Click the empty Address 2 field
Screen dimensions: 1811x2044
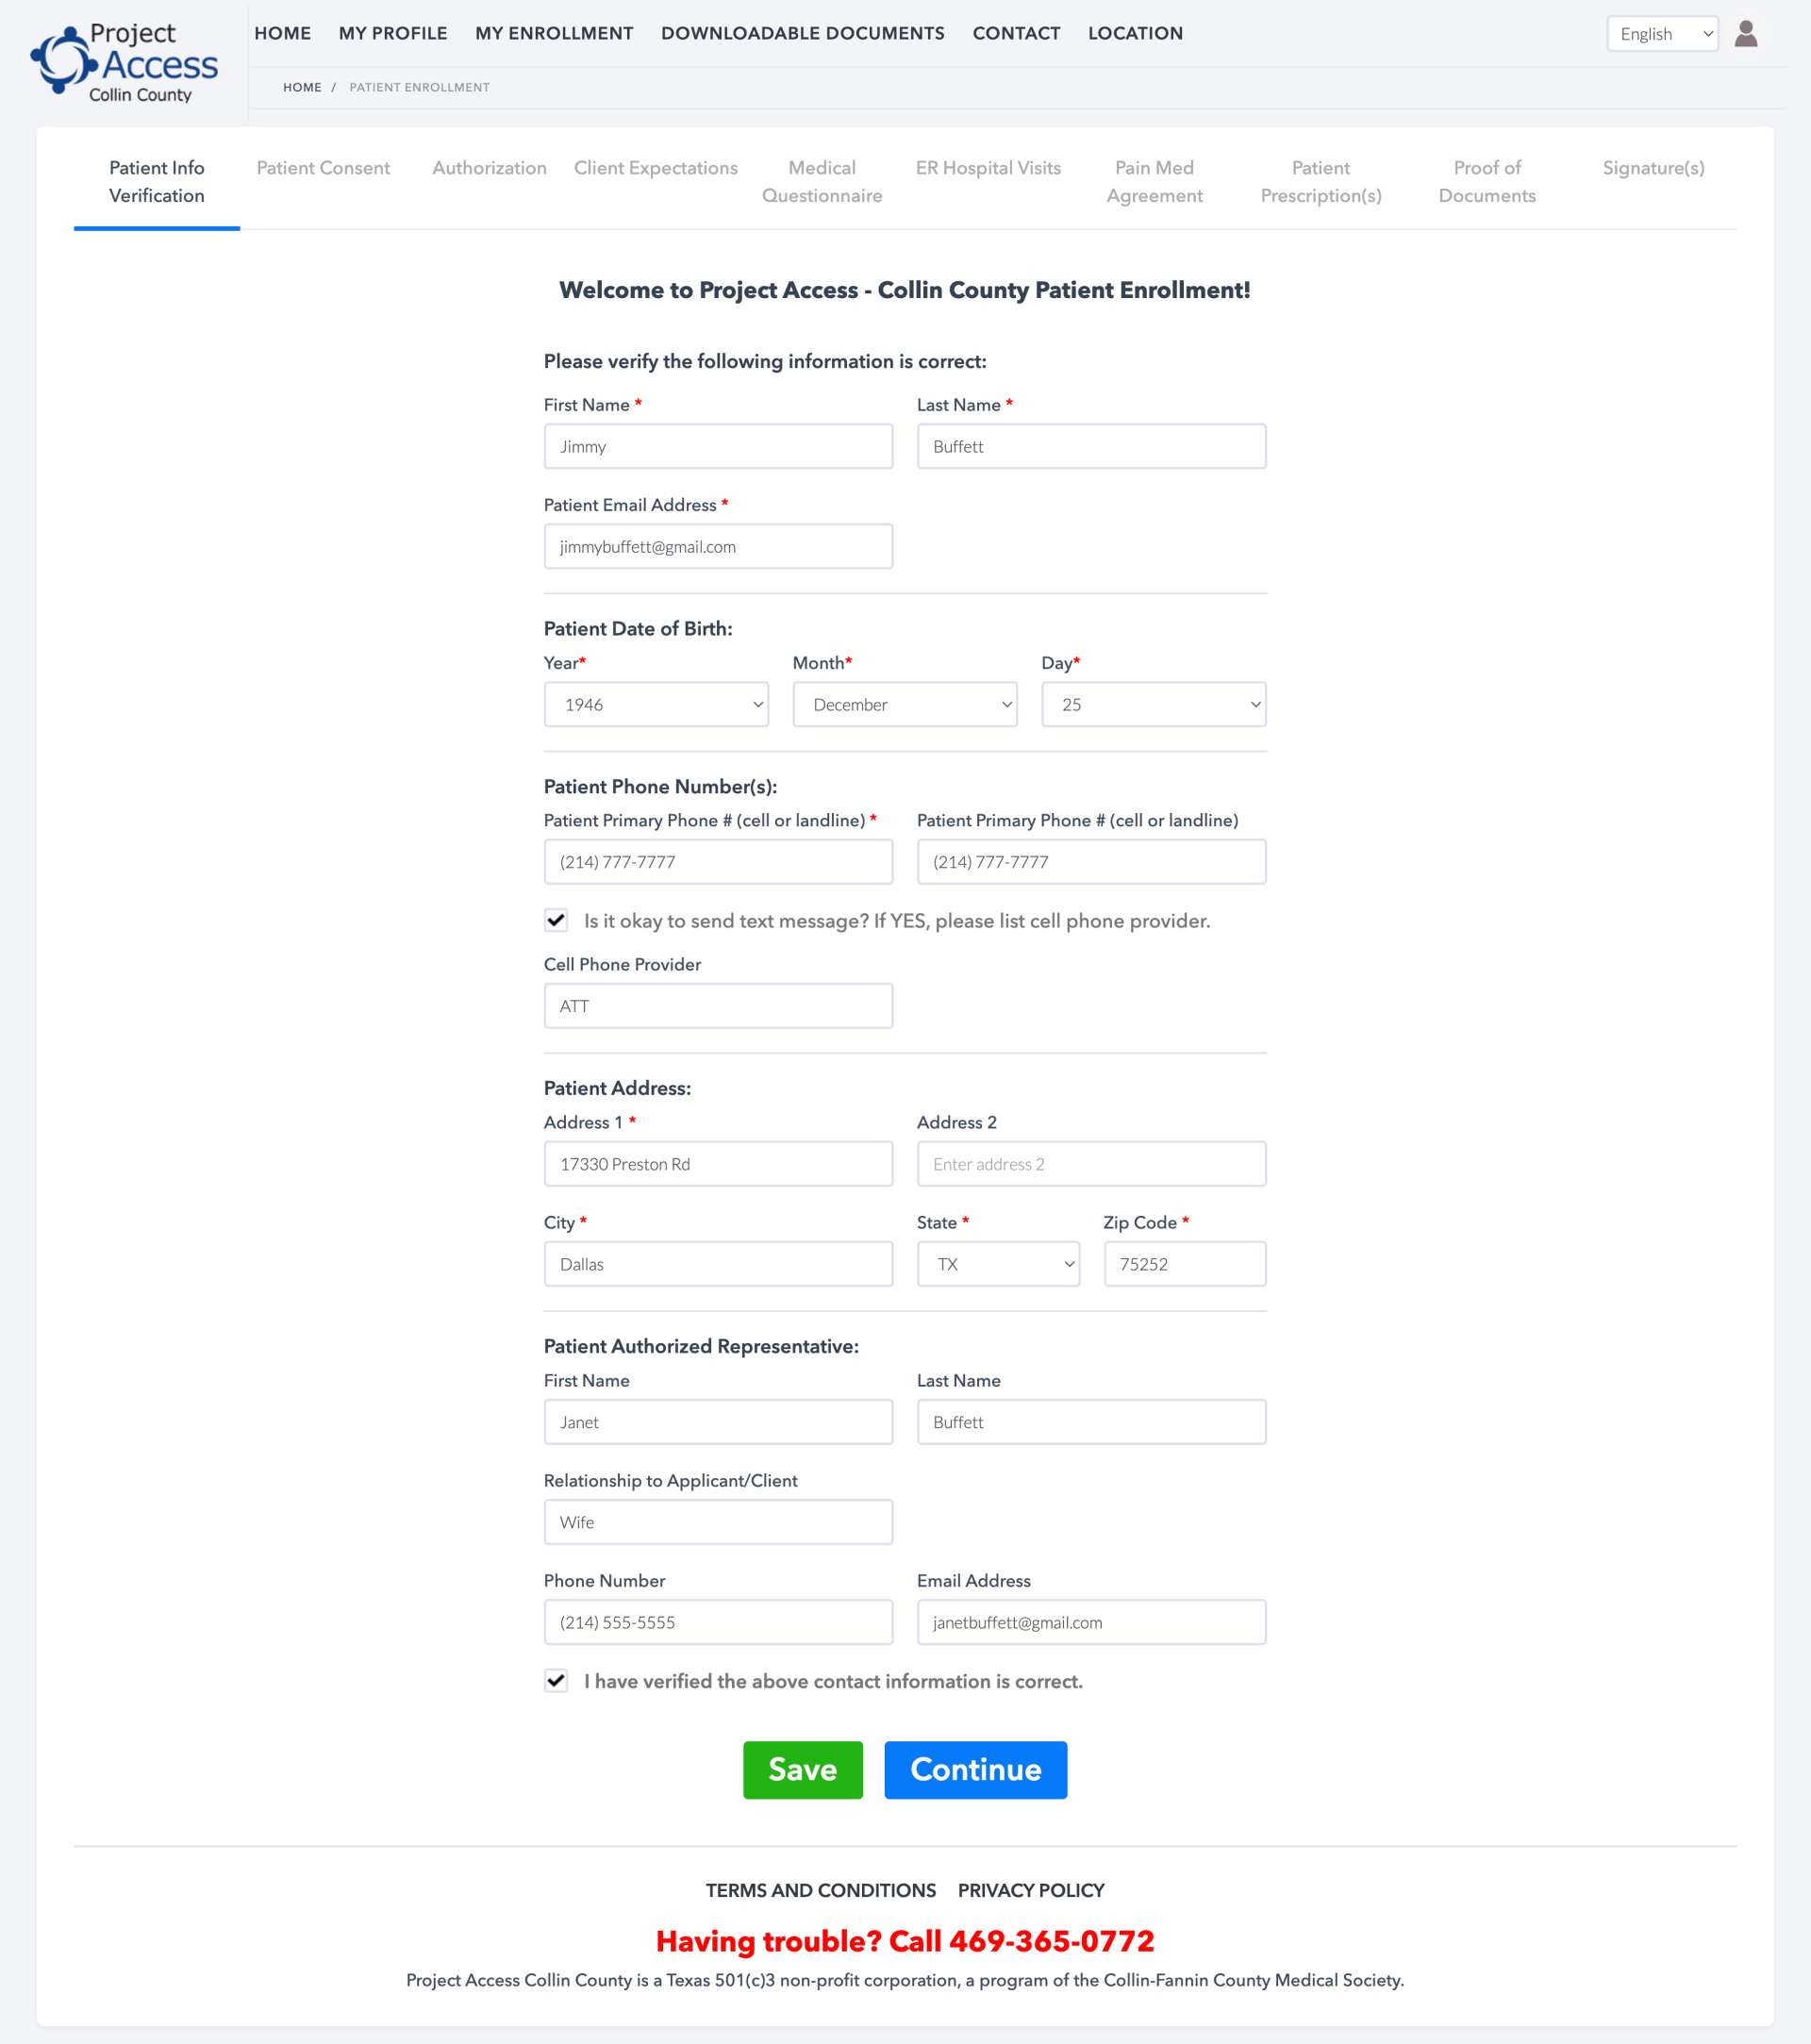(x=1091, y=1163)
